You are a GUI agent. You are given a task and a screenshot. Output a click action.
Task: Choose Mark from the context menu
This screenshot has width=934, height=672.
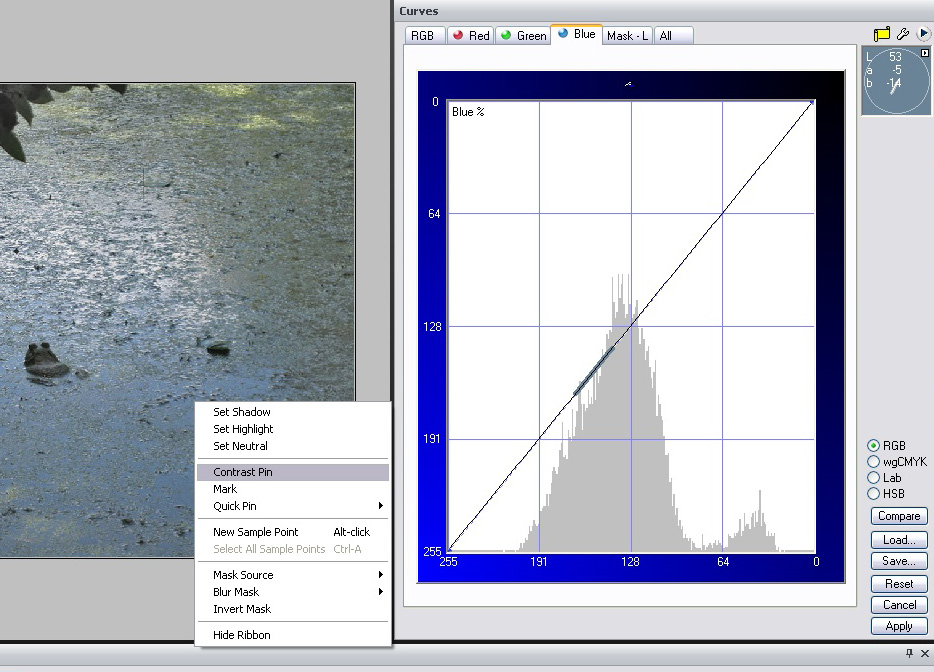pos(292,489)
